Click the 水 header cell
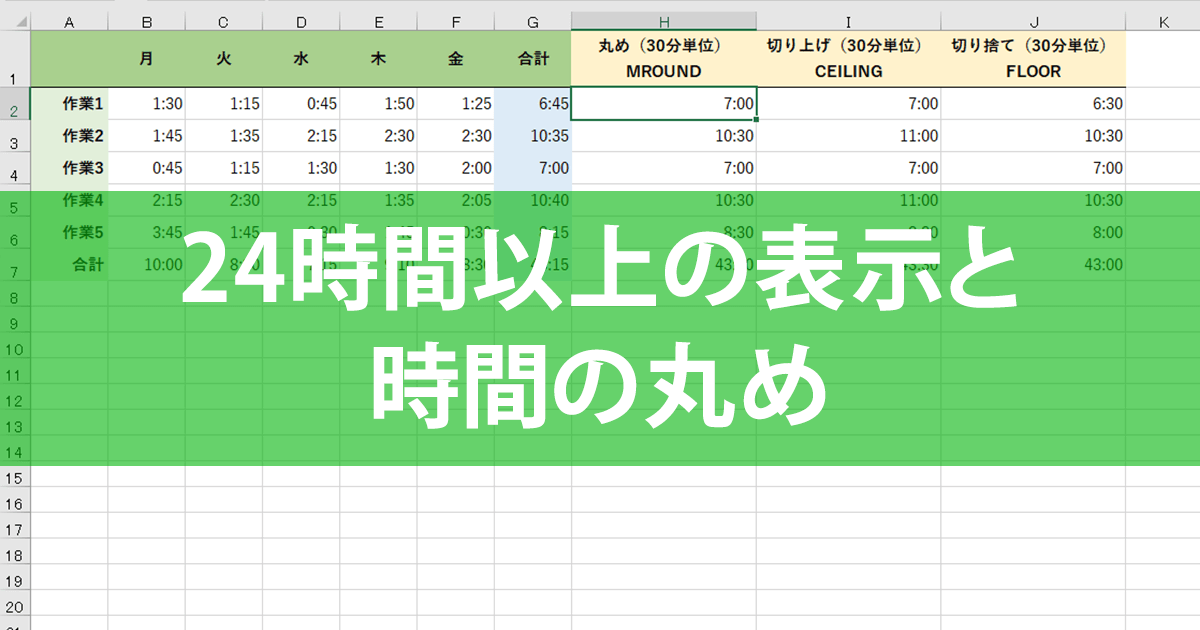This screenshot has width=1200, height=630. coord(301,59)
